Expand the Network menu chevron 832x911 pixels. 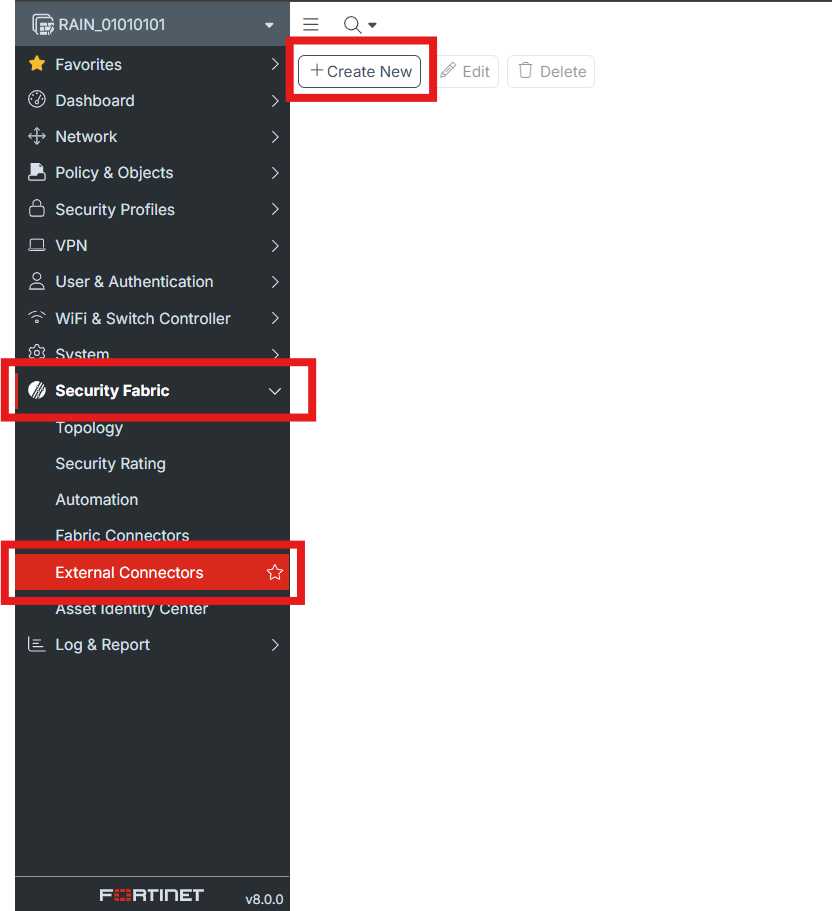point(275,137)
